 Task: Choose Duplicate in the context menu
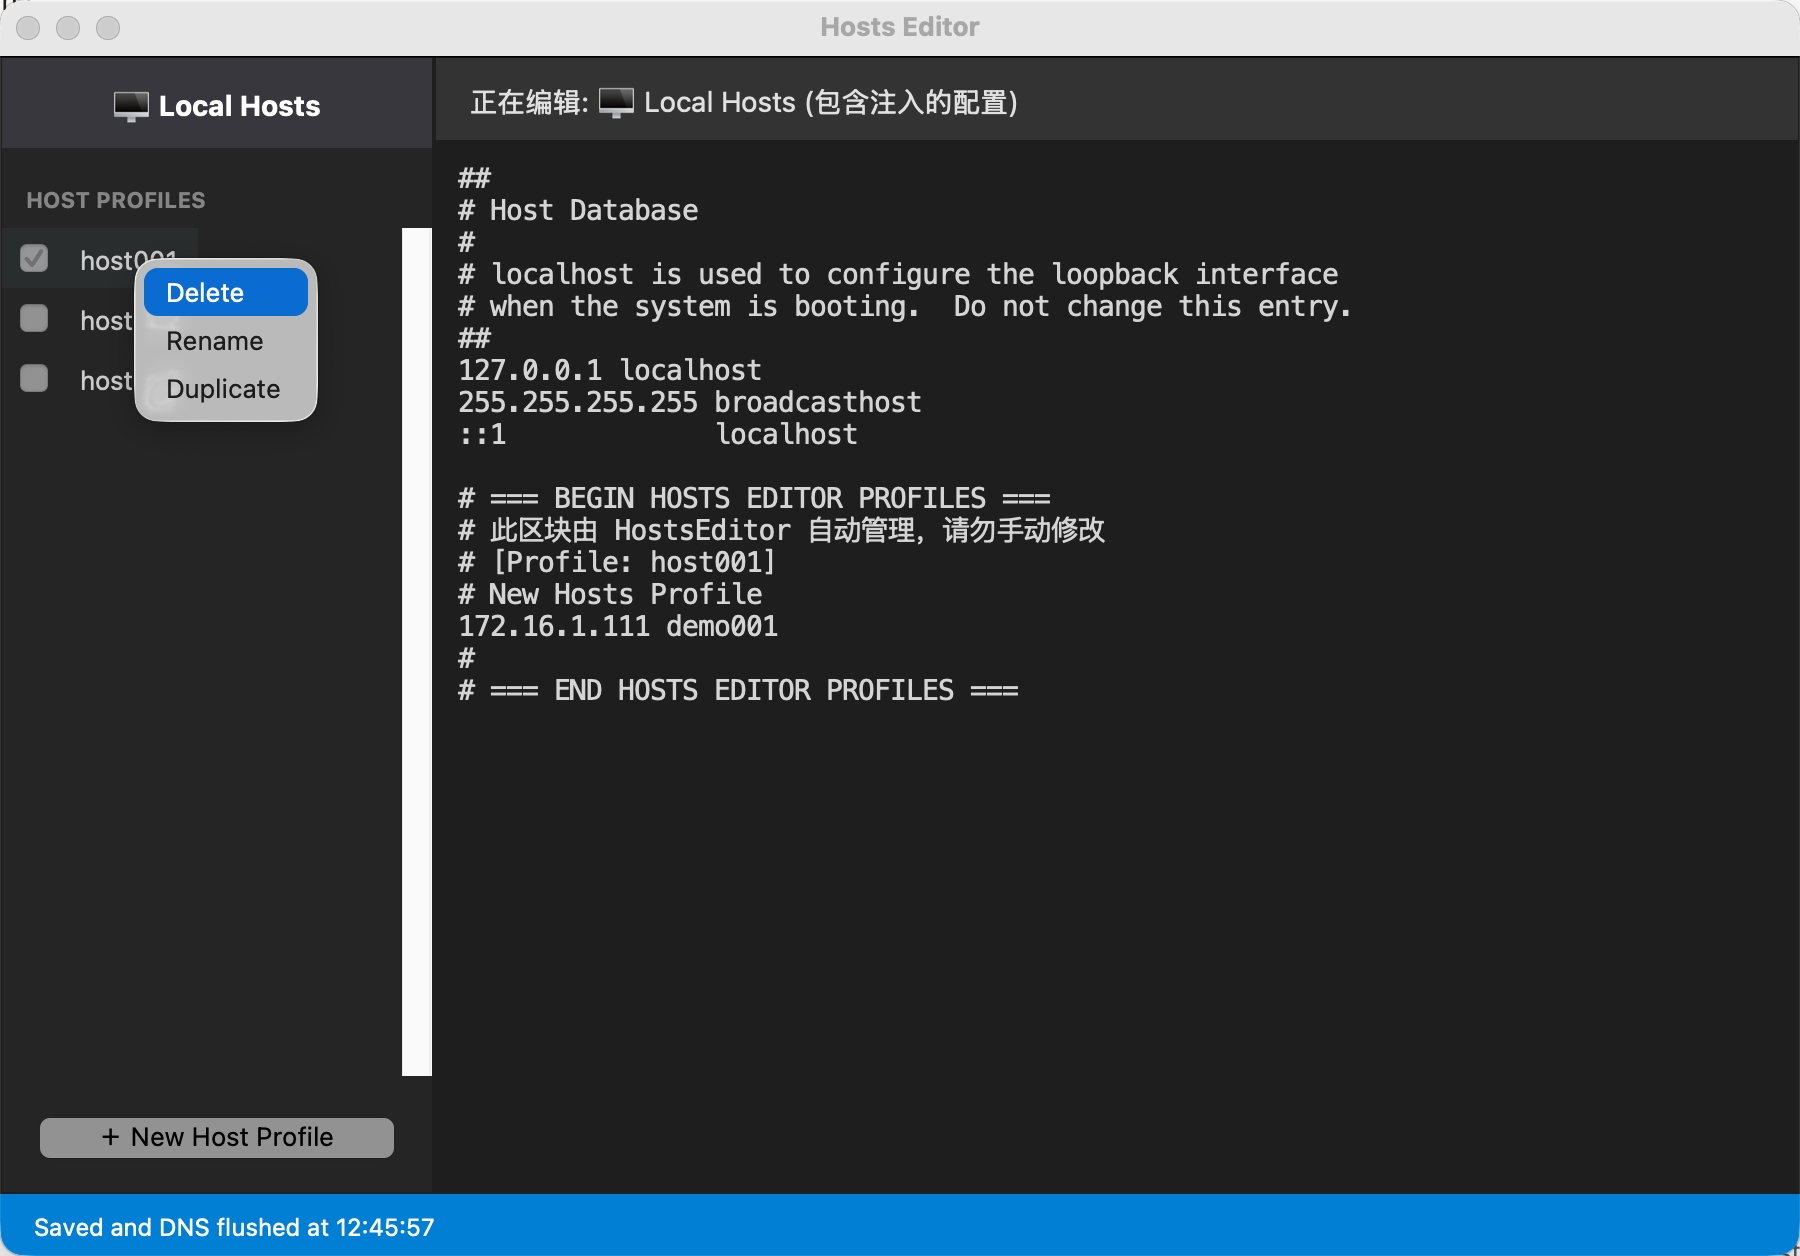point(225,389)
